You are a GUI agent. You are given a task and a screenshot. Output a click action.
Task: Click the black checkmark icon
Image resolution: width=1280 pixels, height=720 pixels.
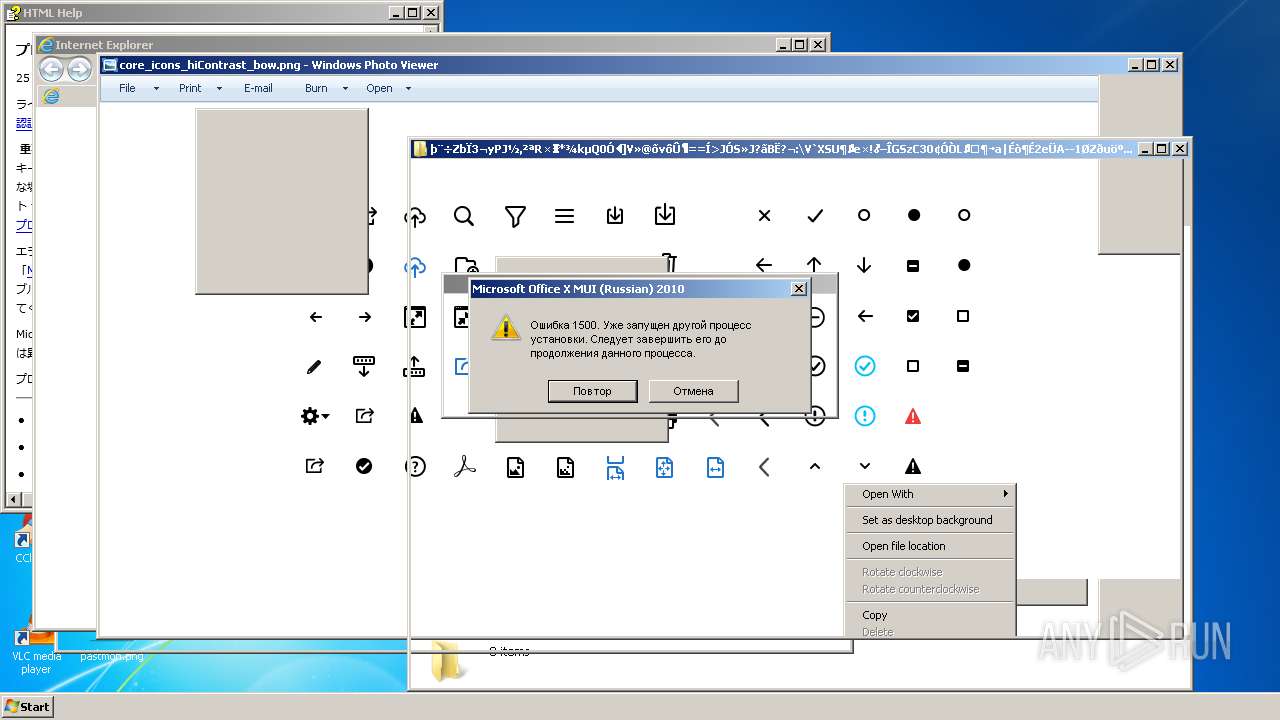click(x=814, y=215)
